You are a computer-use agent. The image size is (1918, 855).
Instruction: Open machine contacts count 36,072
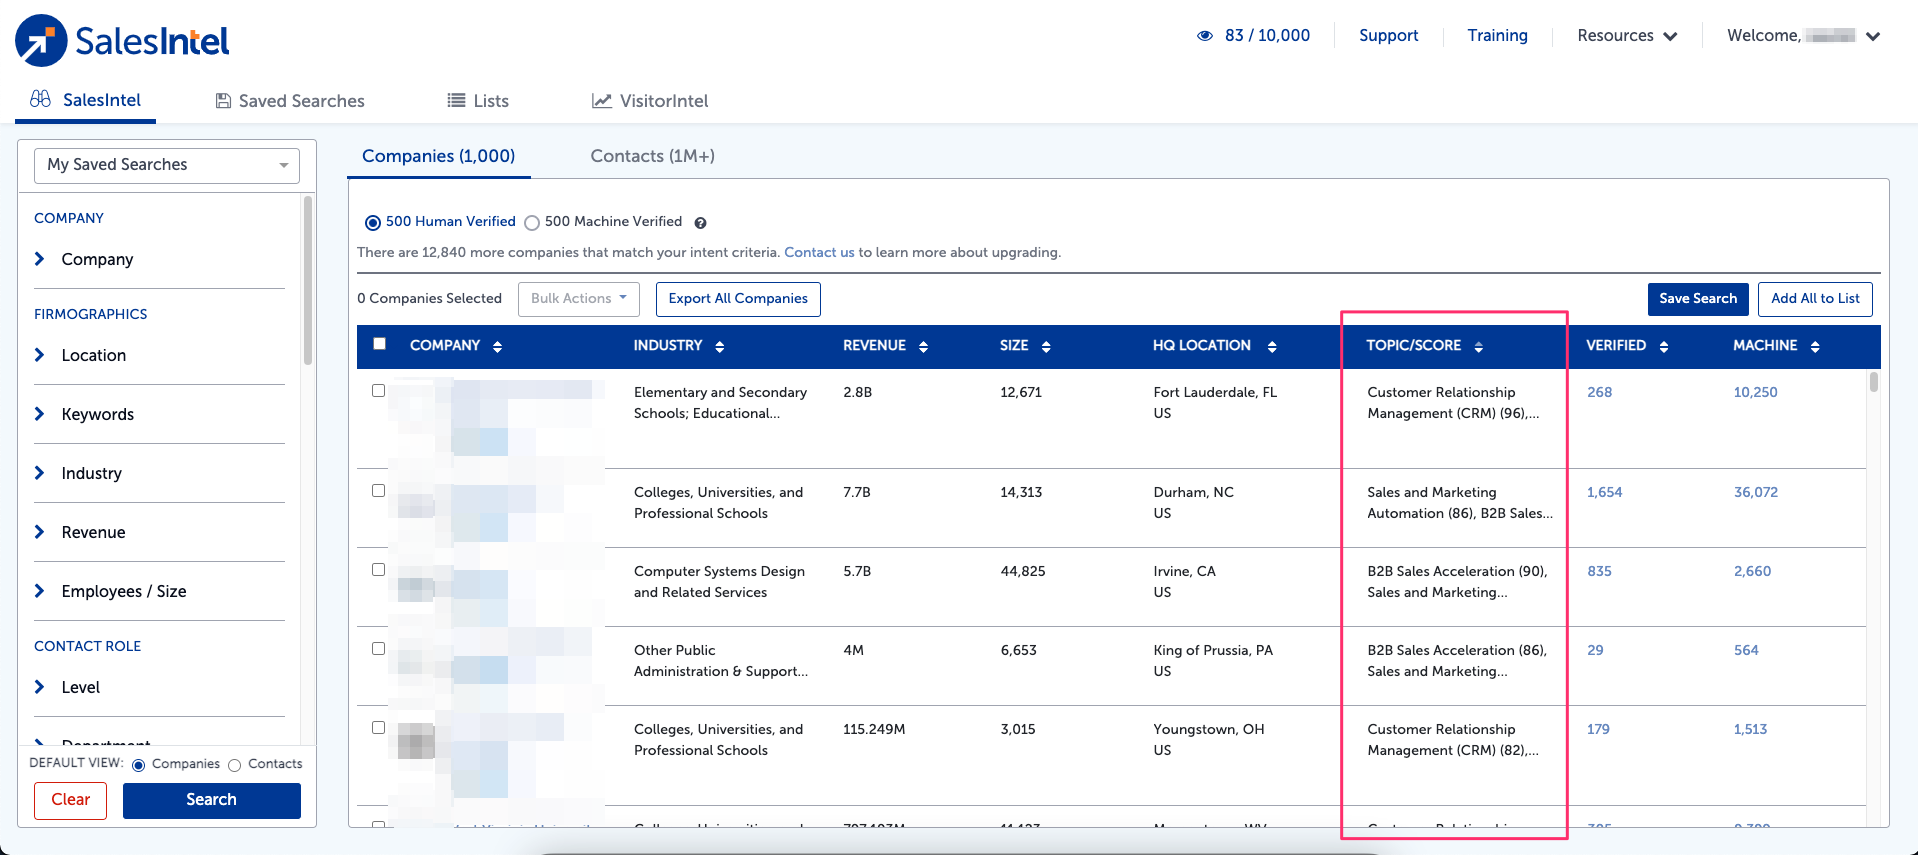[x=1755, y=492]
